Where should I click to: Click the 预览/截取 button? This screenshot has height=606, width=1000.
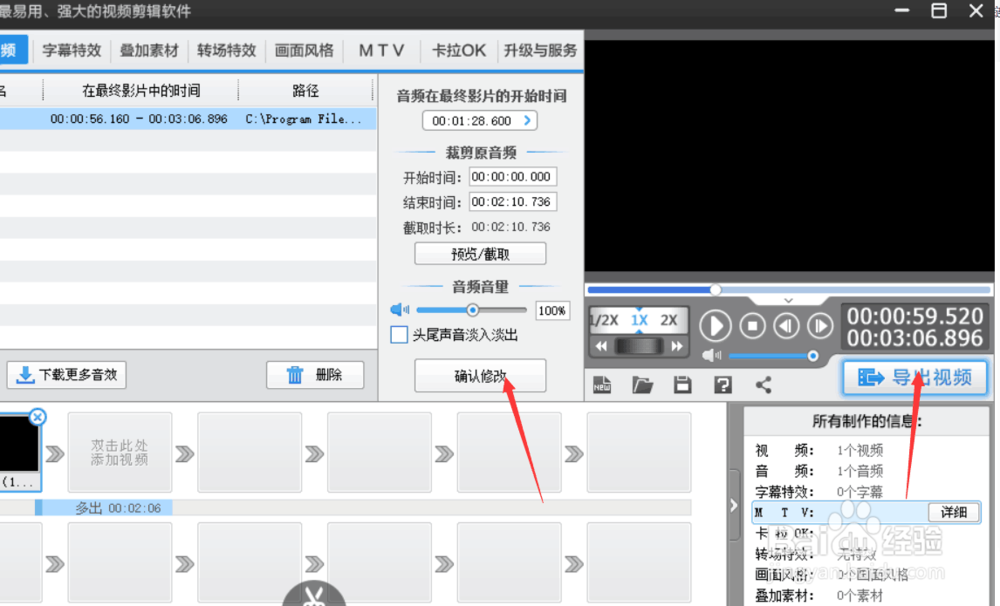point(480,254)
